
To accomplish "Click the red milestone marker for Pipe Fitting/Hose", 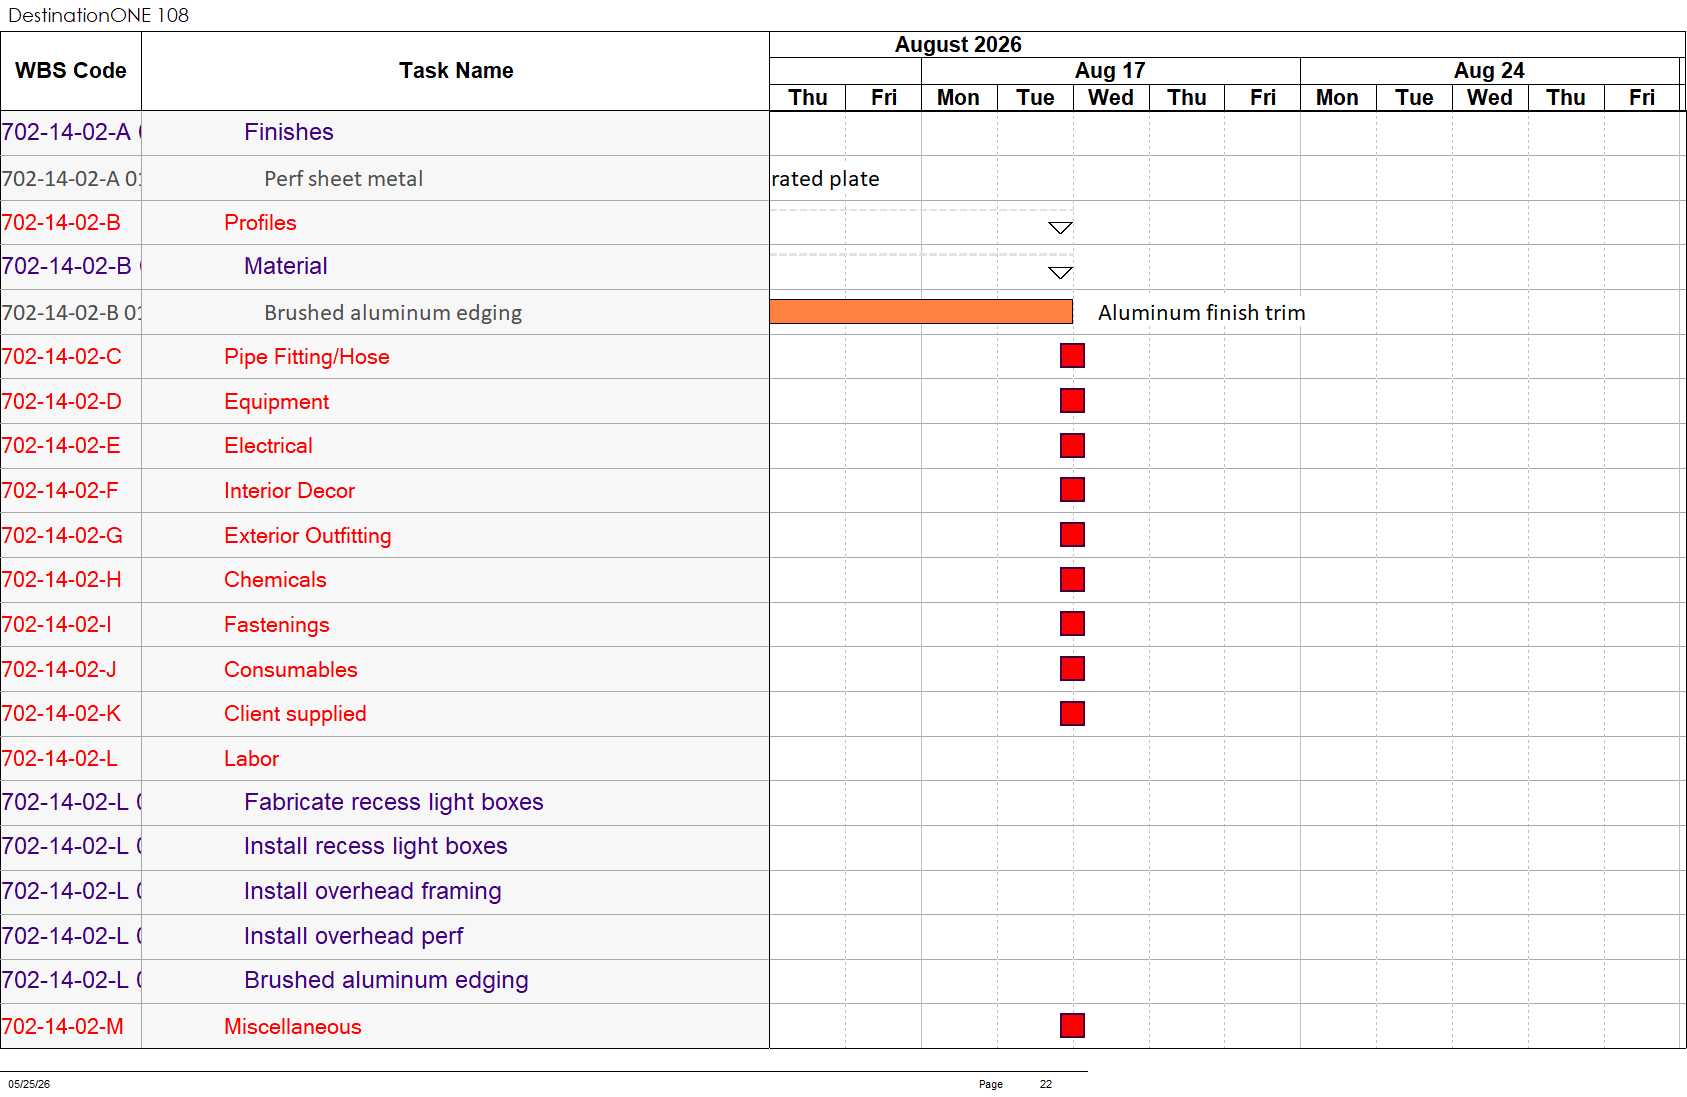I will (1072, 356).
